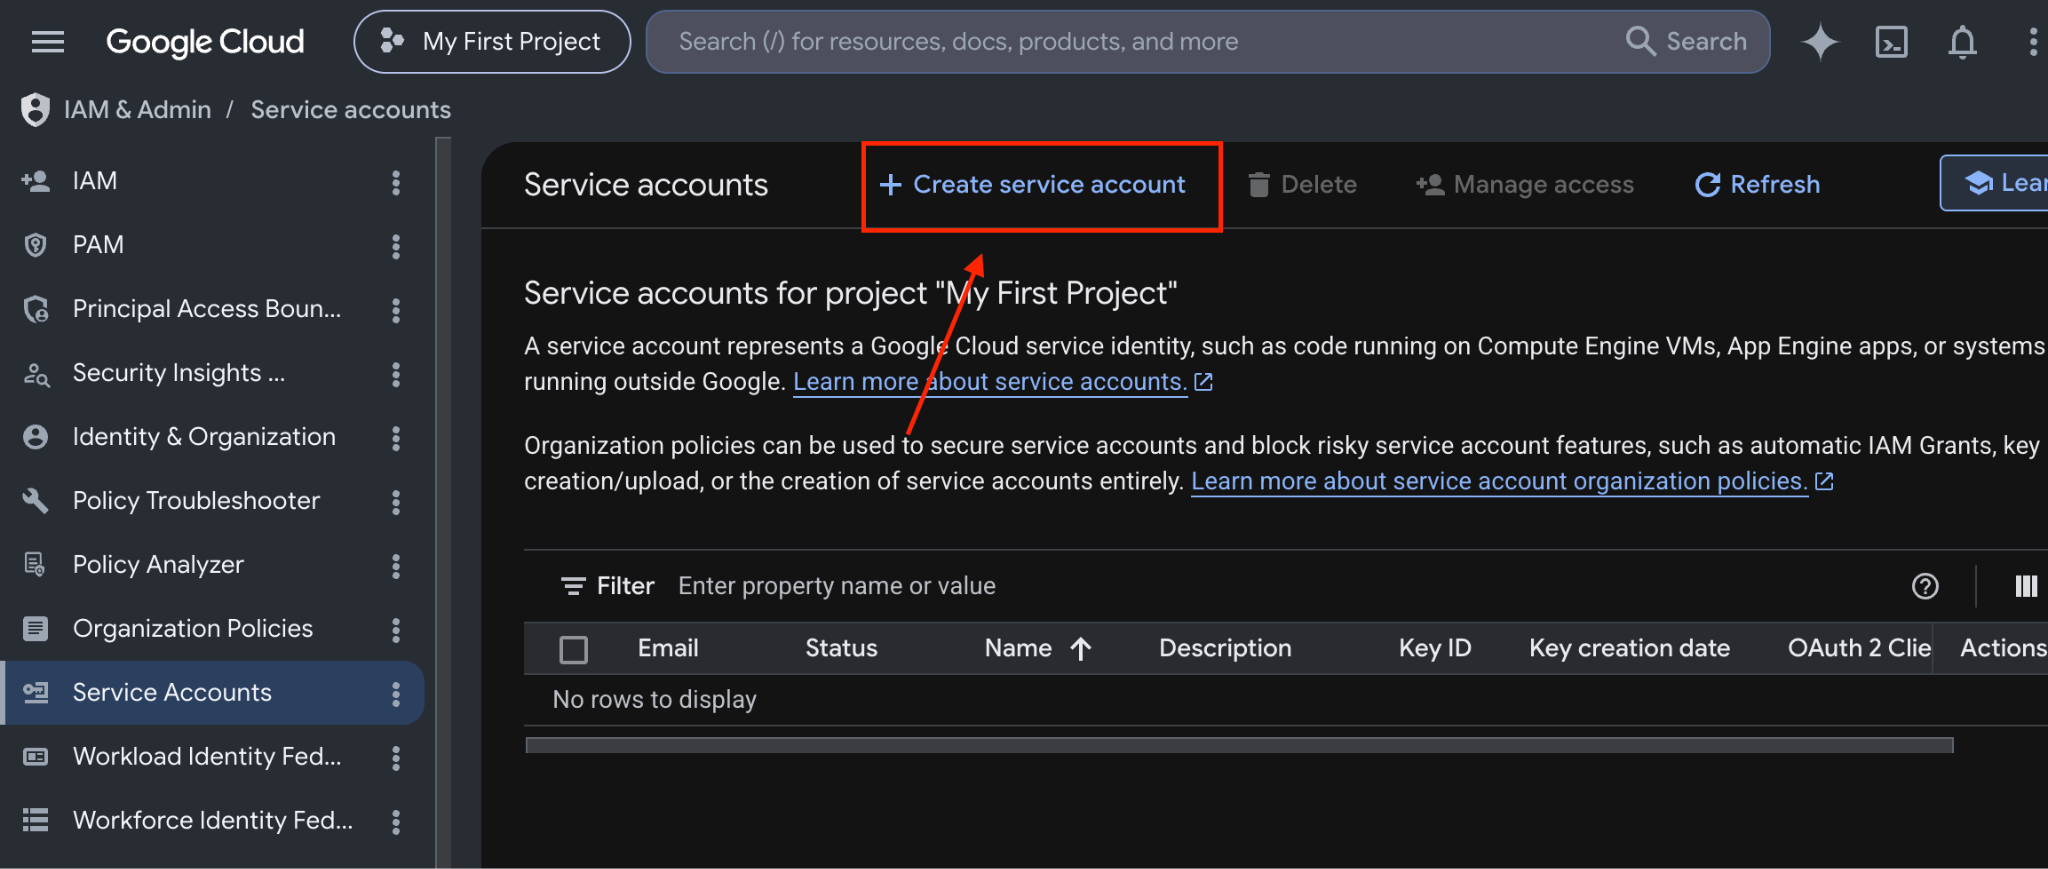Open Identity & Organization three-dot menu

[396, 438]
